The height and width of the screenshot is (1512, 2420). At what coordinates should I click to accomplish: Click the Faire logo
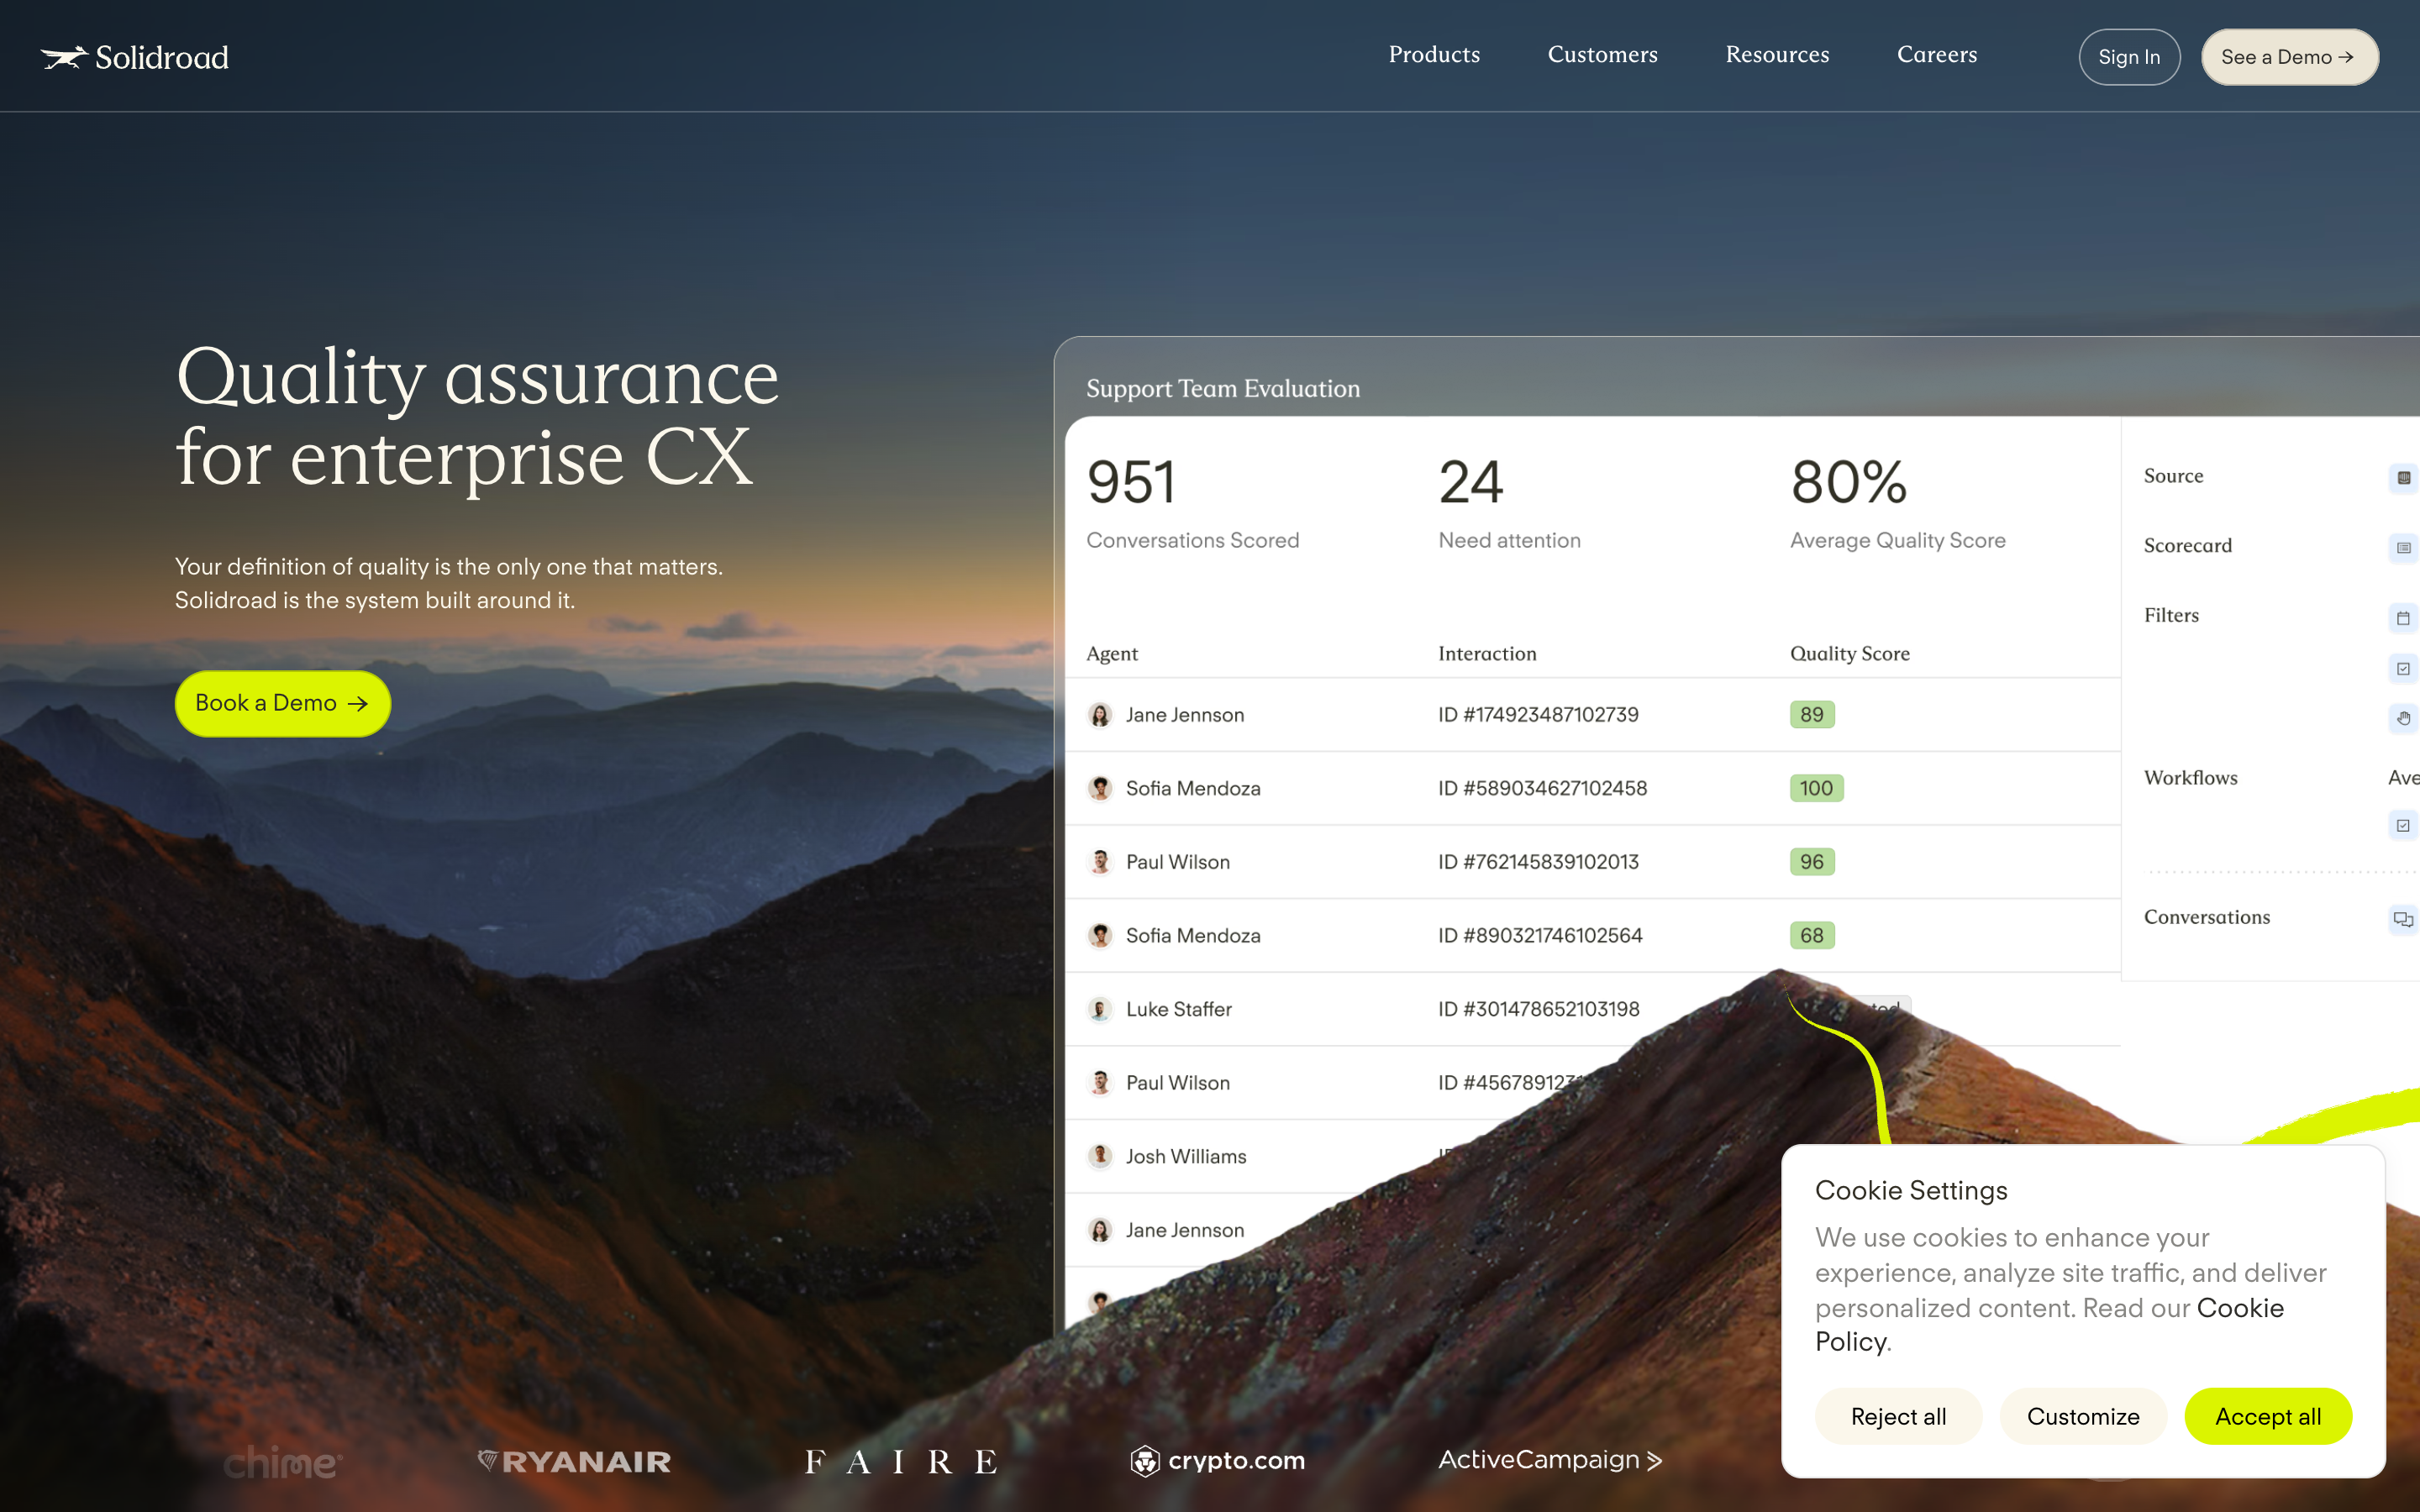pos(901,1462)
